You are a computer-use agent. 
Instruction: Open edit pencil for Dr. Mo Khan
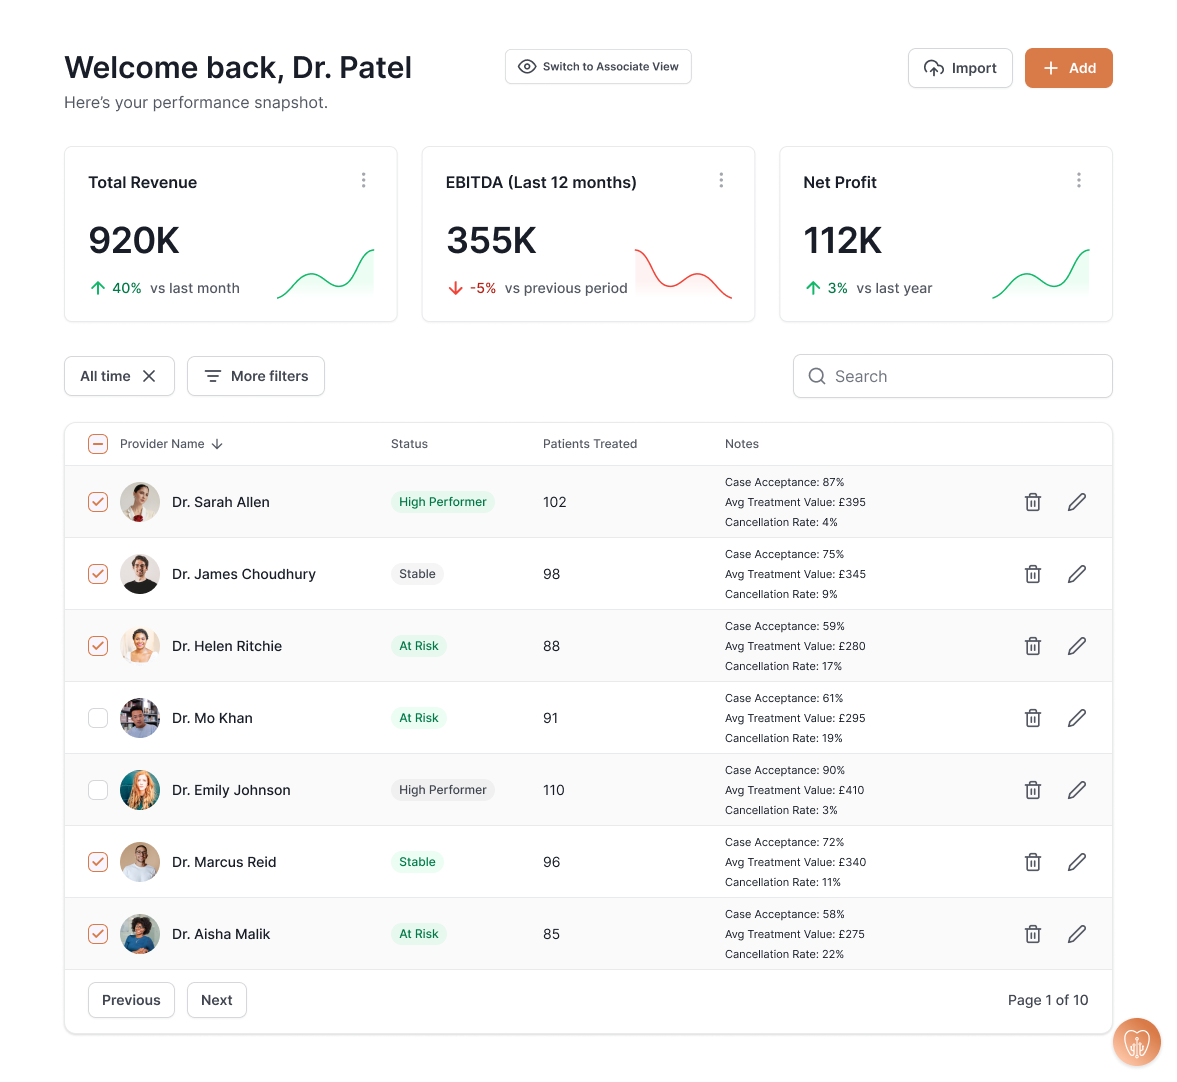coord(1076,718)
